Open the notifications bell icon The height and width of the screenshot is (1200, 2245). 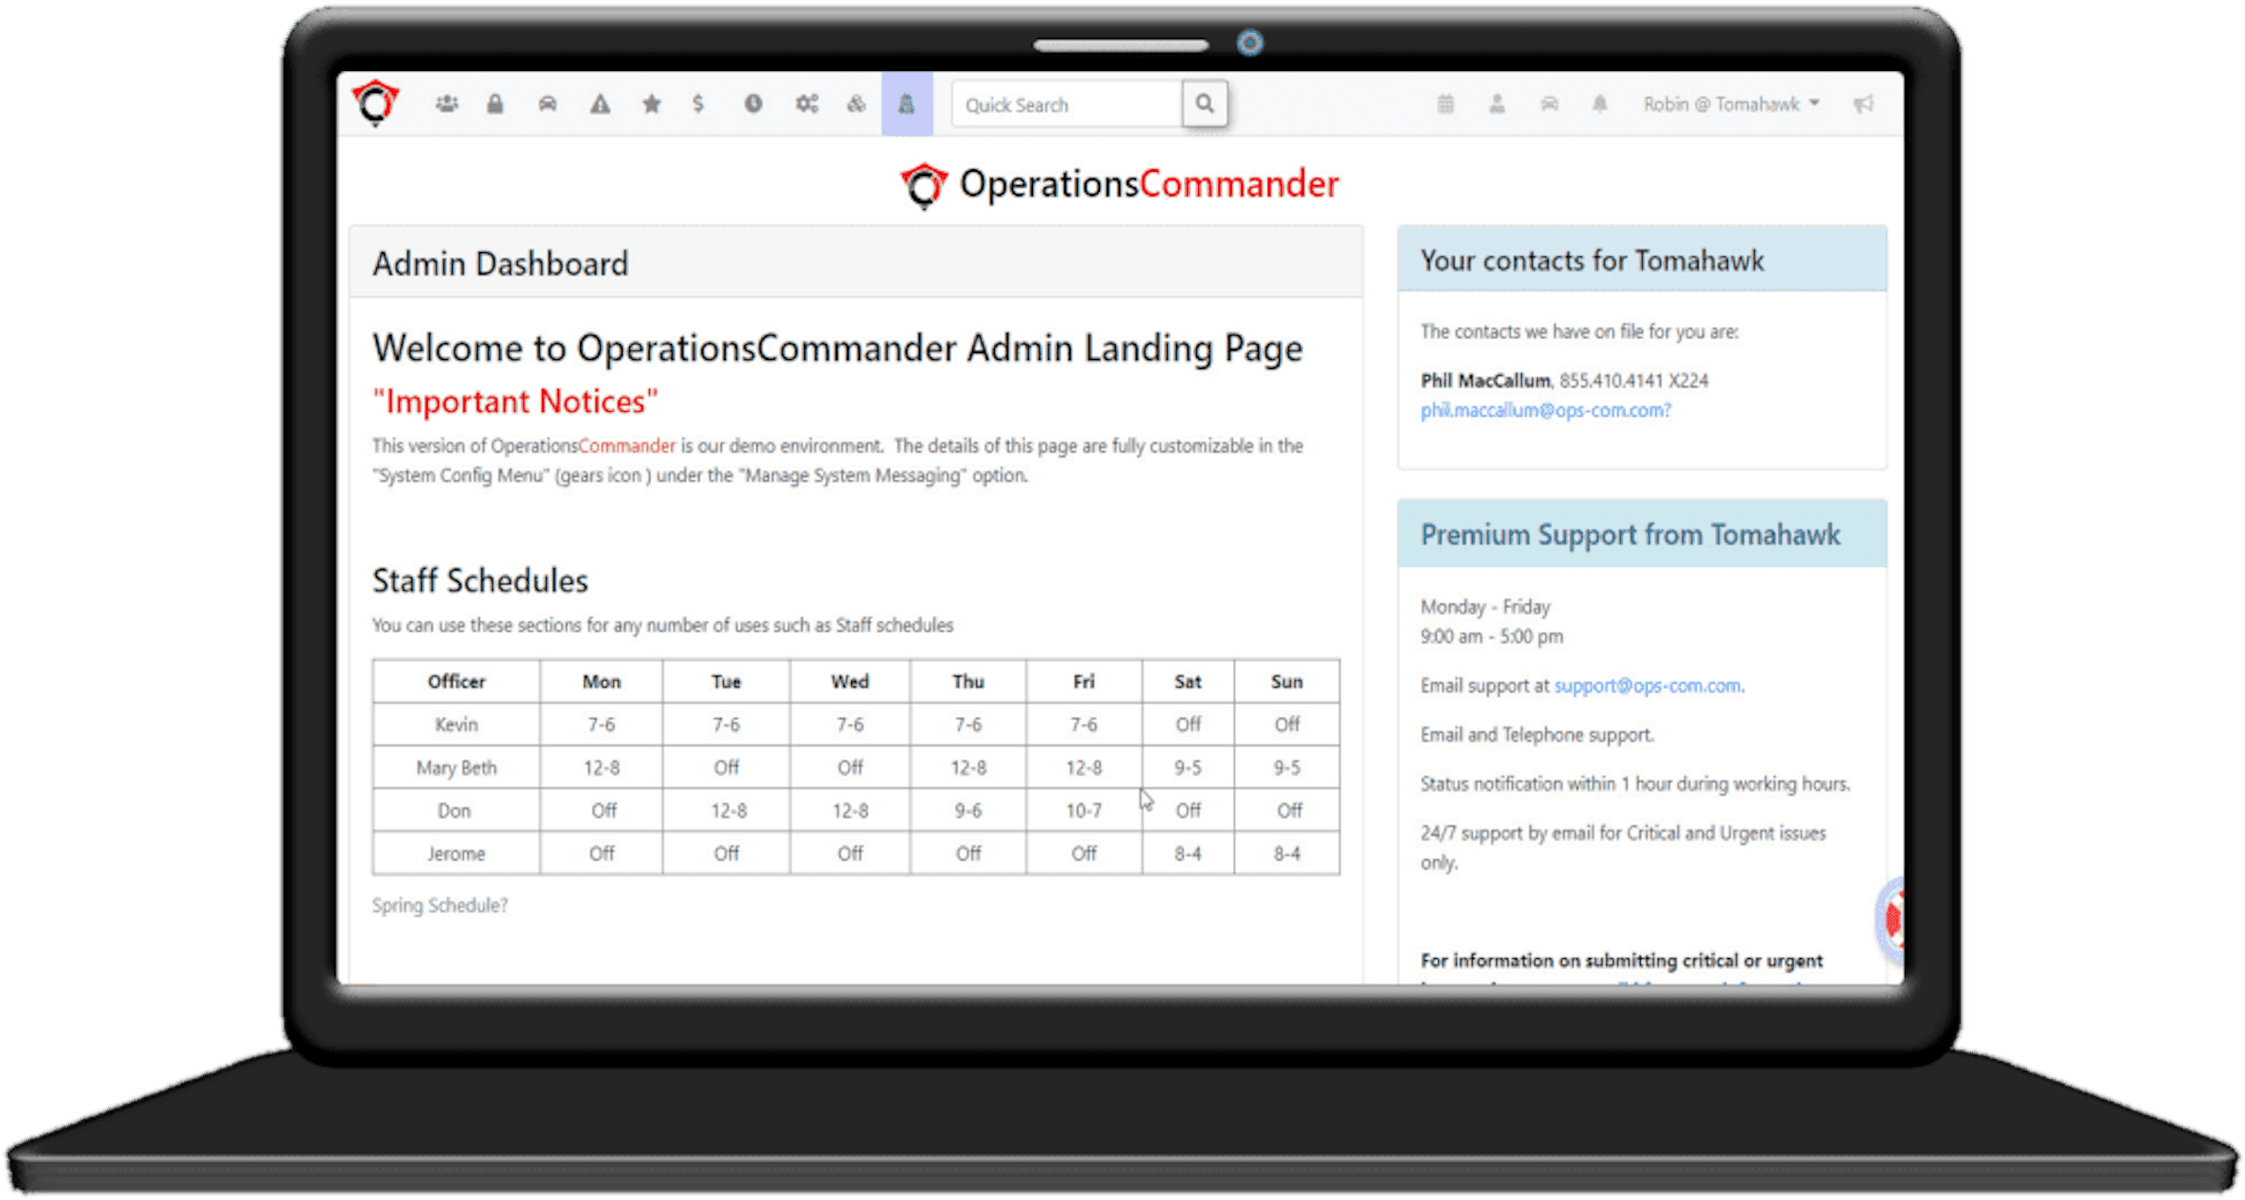coord(1600,104)
